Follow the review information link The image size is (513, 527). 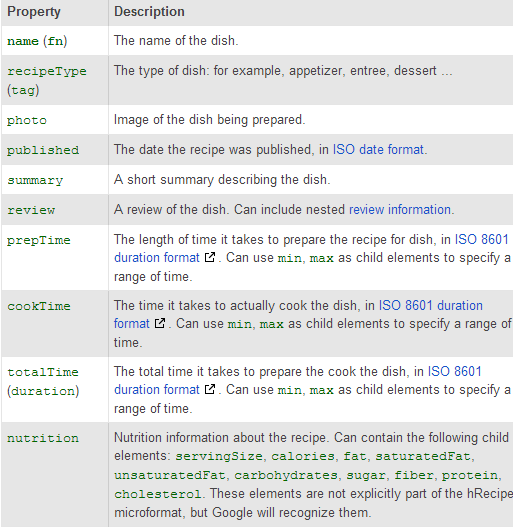(x=400, y=209)
